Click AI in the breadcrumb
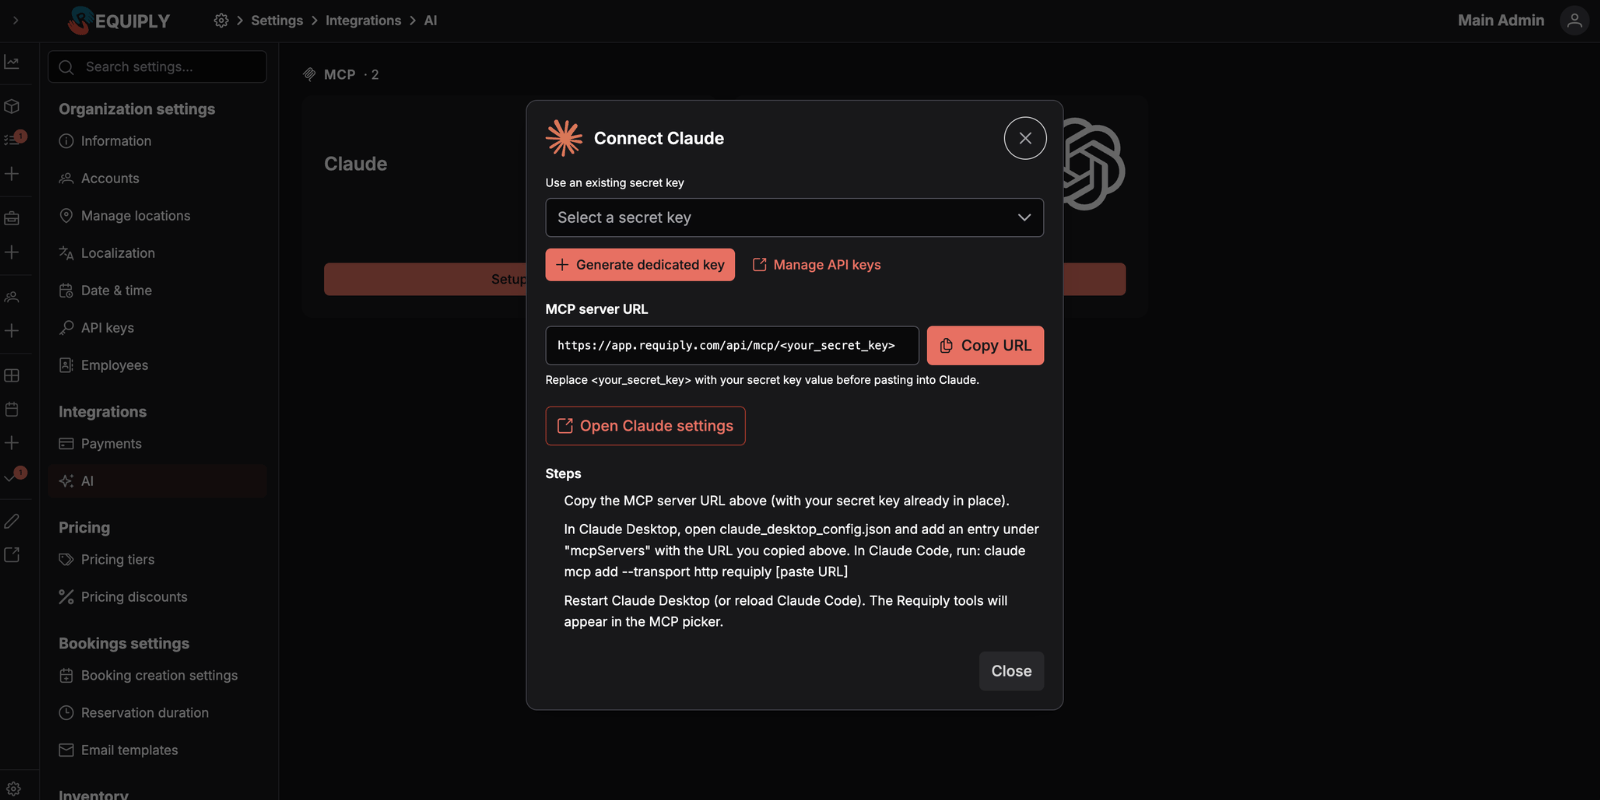This screenshot has height=800, width=1600. click(x=430, y=20)
